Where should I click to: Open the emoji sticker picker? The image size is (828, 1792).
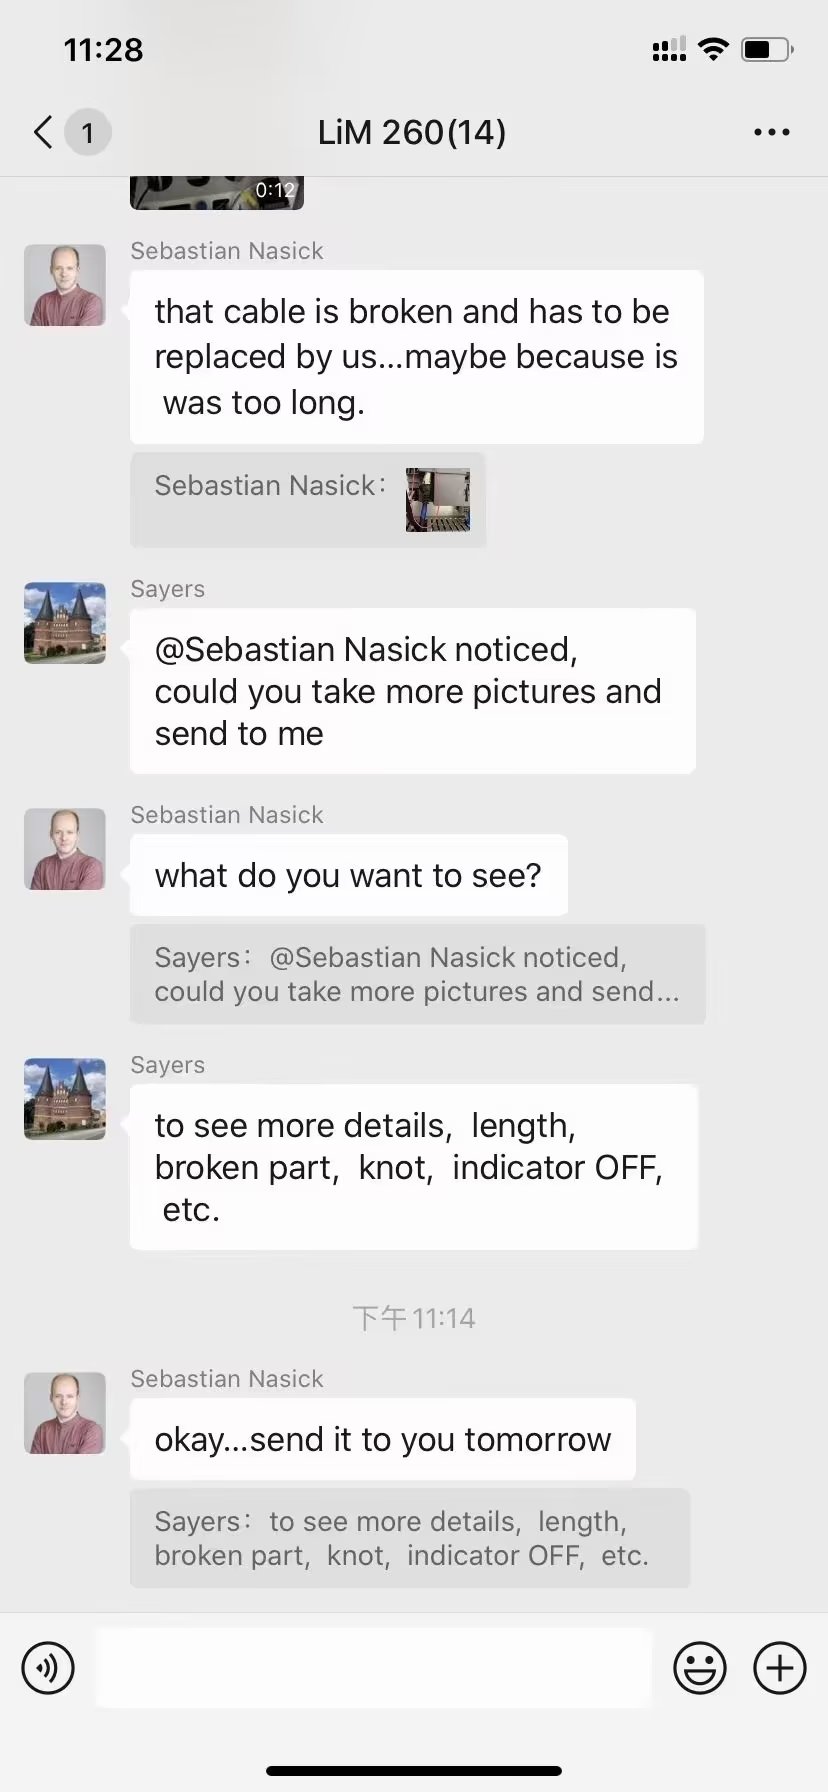tap(699, 1668)
